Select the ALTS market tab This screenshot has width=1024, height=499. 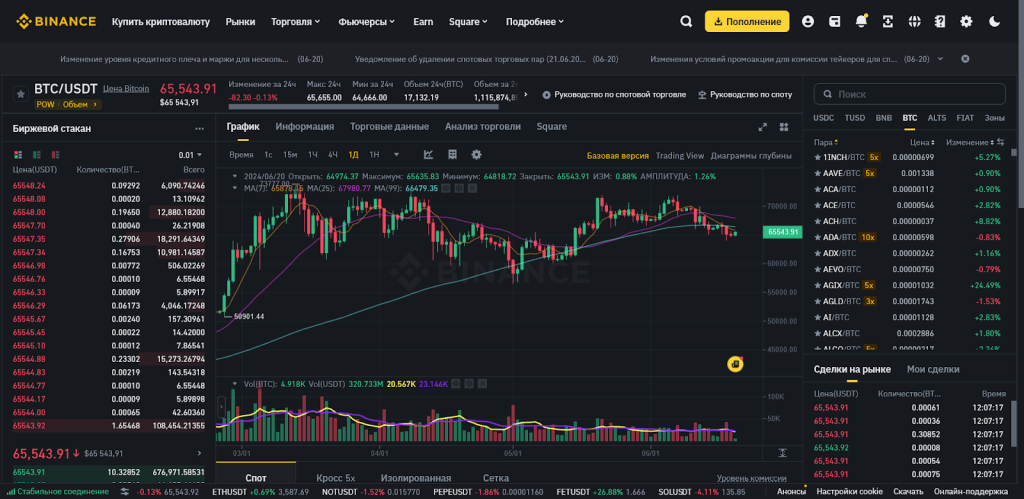[x=937, y=118]
